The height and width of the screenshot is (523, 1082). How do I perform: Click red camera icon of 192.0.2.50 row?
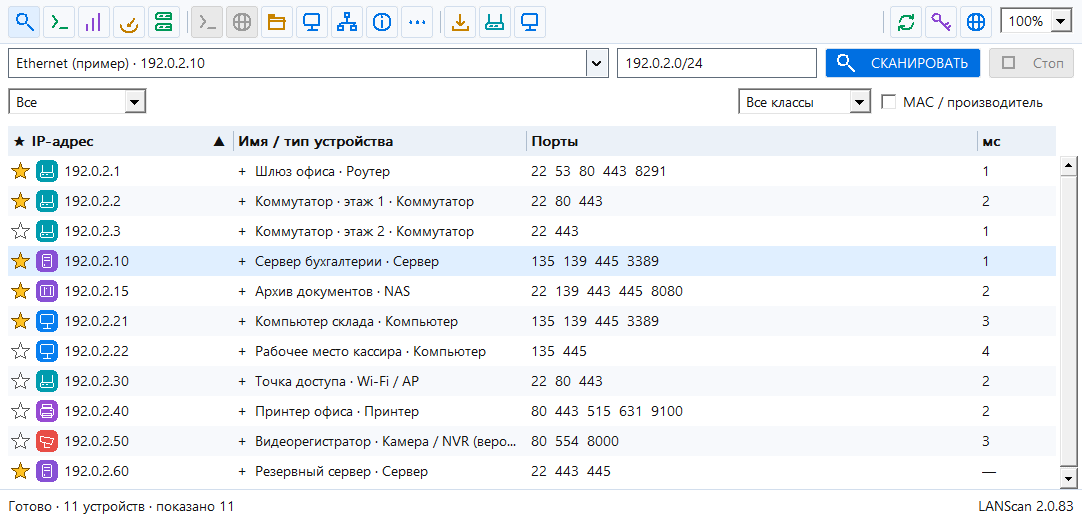click(x=47, y=442)
